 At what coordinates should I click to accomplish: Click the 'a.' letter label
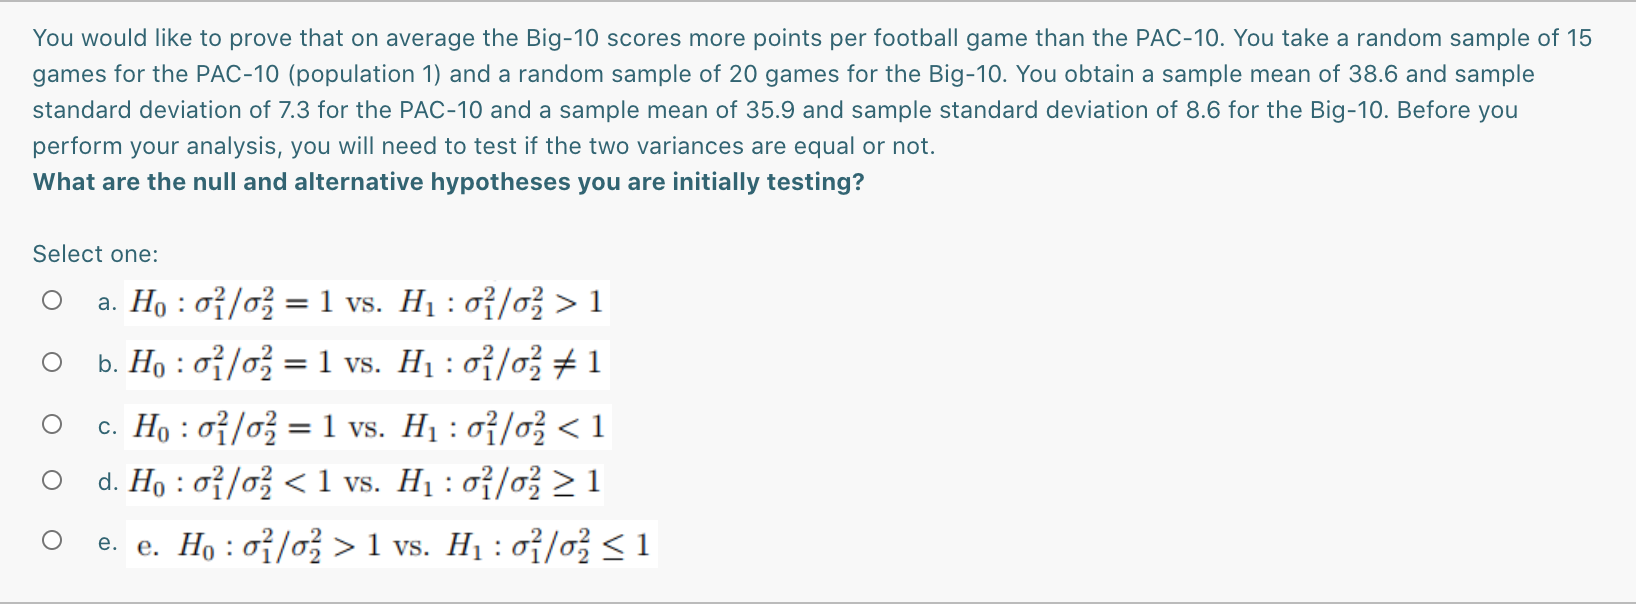point(107,303)
